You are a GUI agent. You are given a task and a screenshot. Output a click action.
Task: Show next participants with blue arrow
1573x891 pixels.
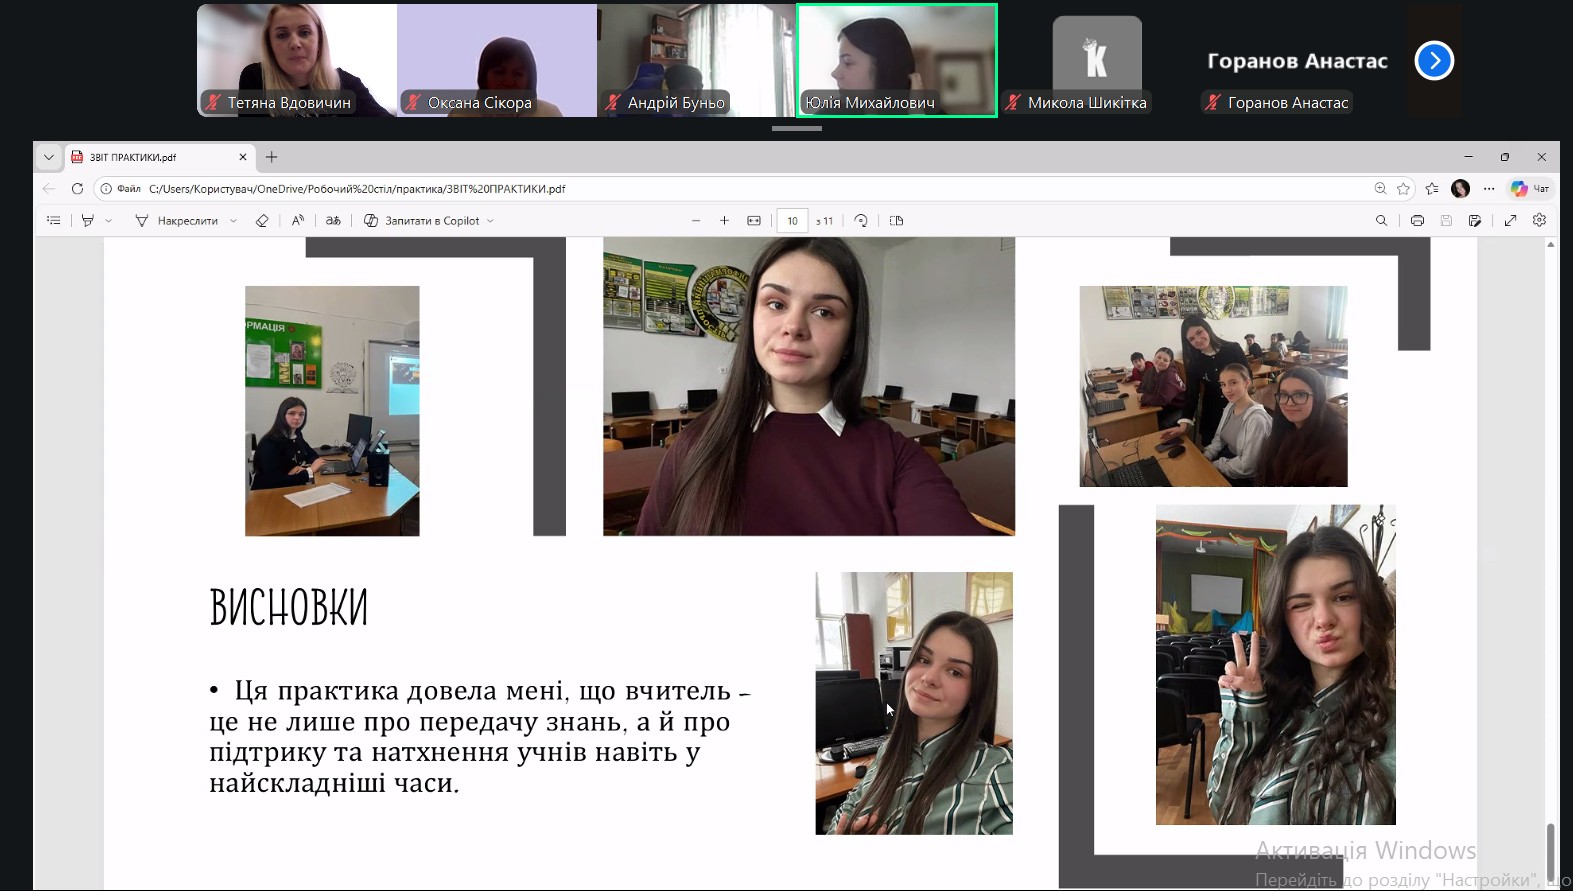coord(1433,61)
